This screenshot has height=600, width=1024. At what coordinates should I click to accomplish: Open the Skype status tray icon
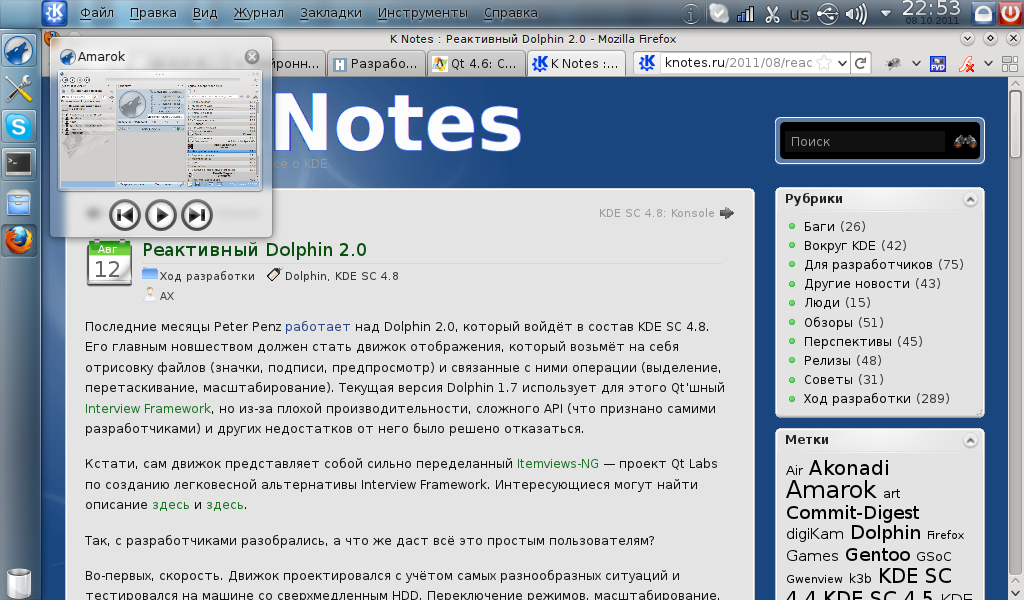pyautogui.click(x=718, y=13)
